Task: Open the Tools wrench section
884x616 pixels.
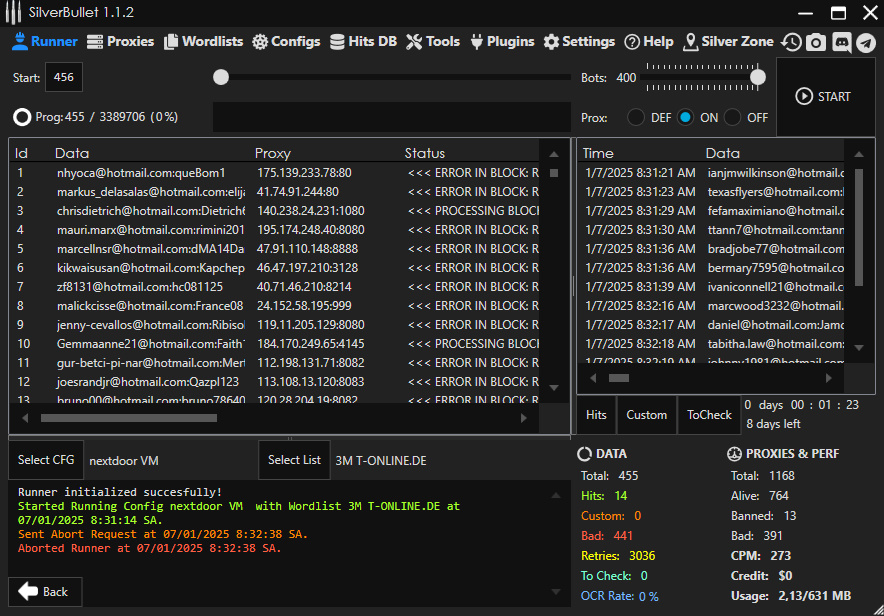Action: (x=433, y=42)
